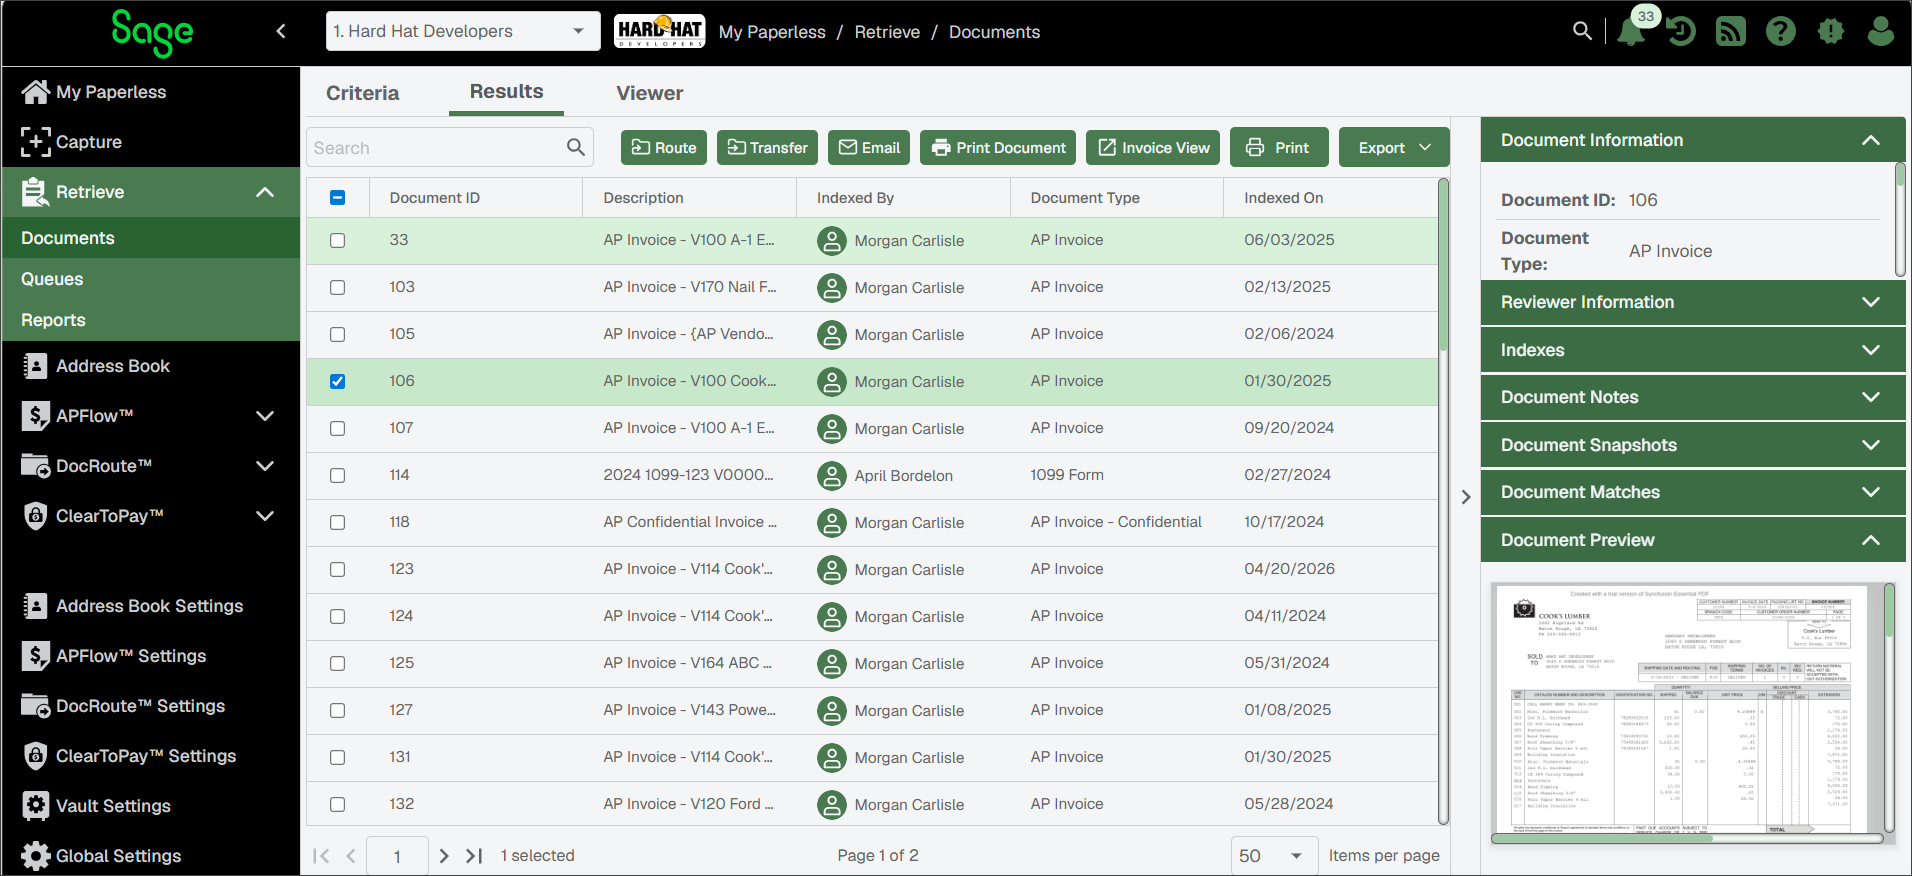This screenshot has height=876, width=1912.
Task: Expand the Reviewer Information panel
Action: coord(1693,302)
